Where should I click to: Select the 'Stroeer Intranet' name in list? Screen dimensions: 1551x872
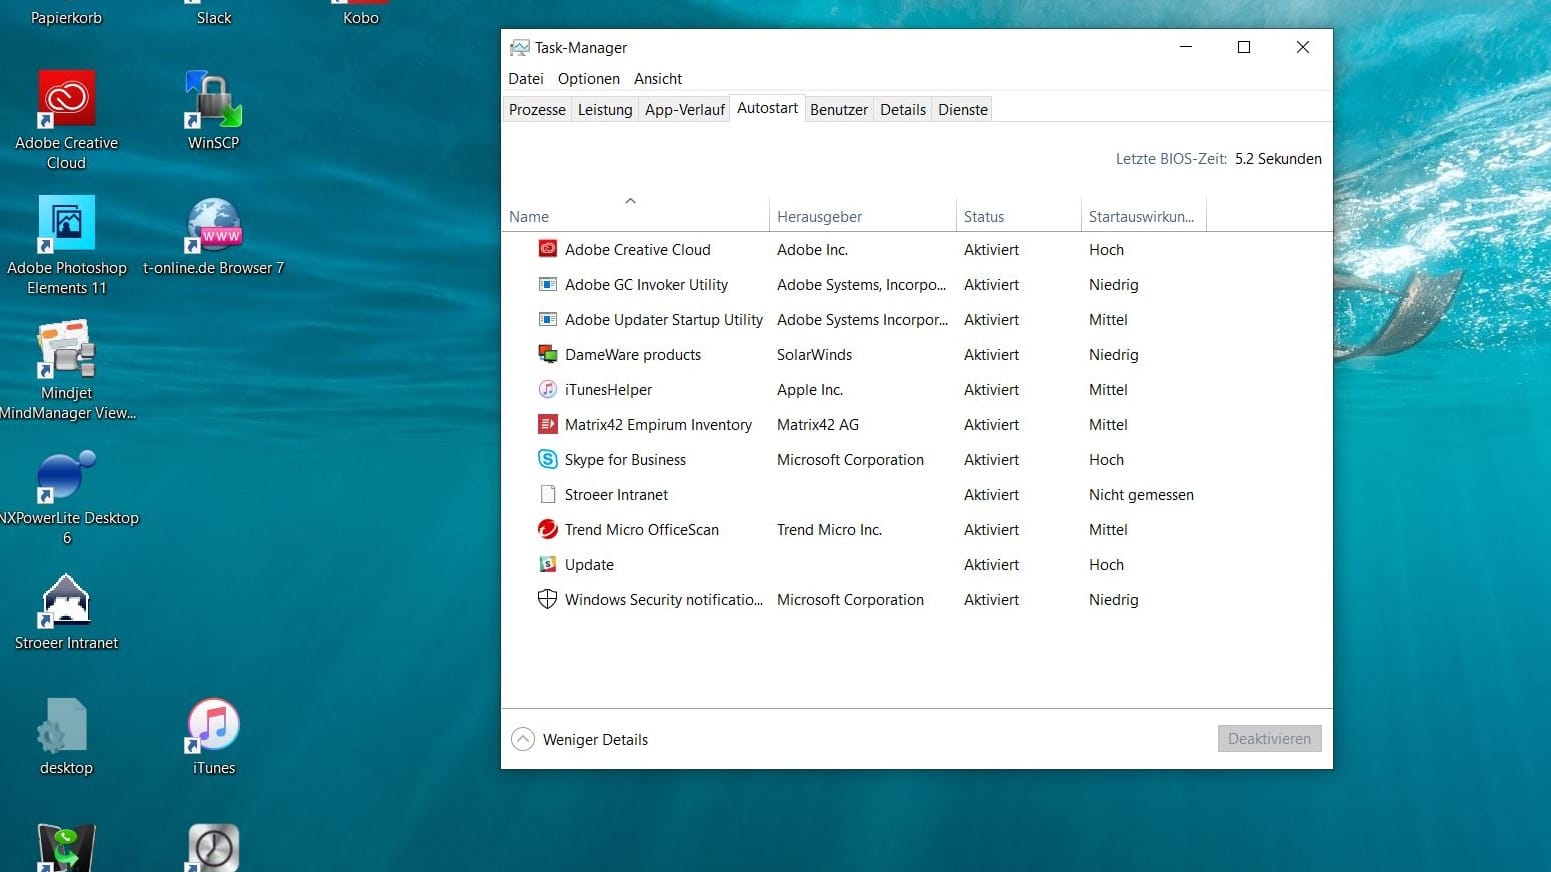[x=616, y=495]
